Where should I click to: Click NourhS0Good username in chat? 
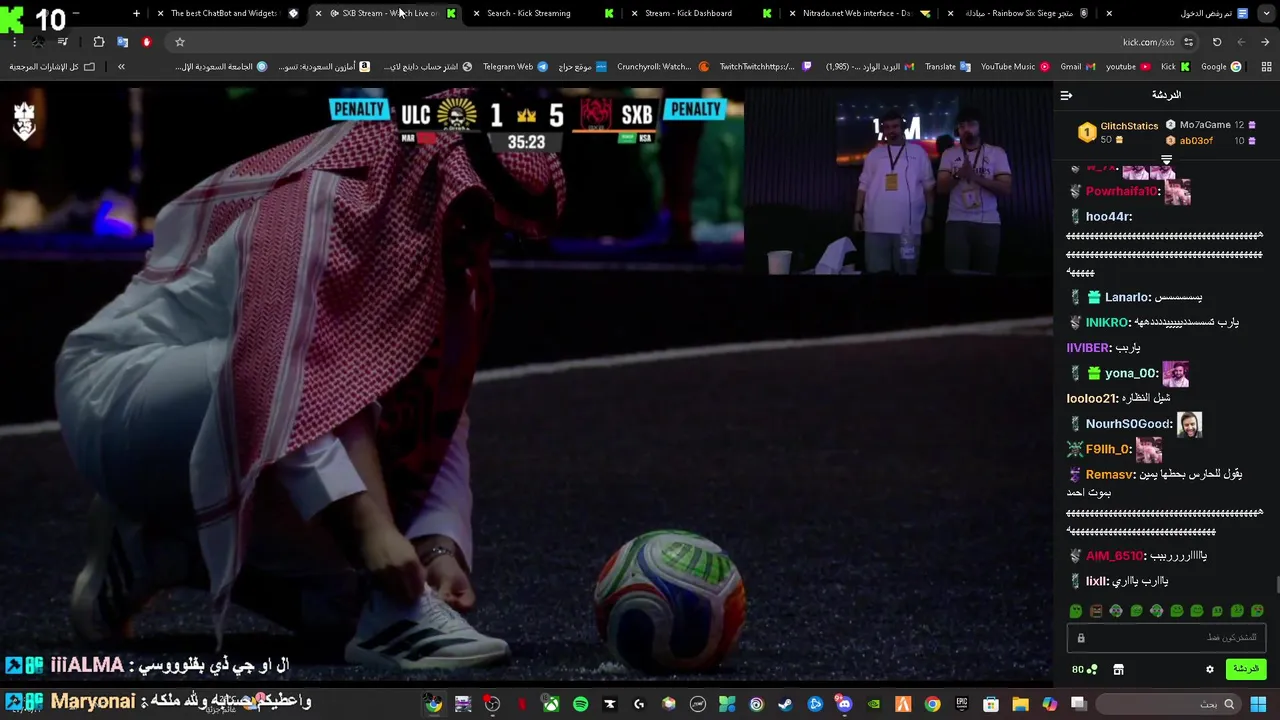click(x=1129, y=423)
